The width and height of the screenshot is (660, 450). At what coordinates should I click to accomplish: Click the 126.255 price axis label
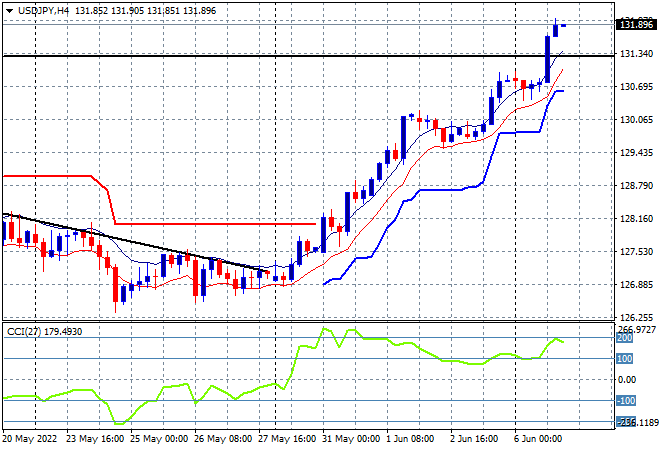pyautogui.click(x=636, y=317)
